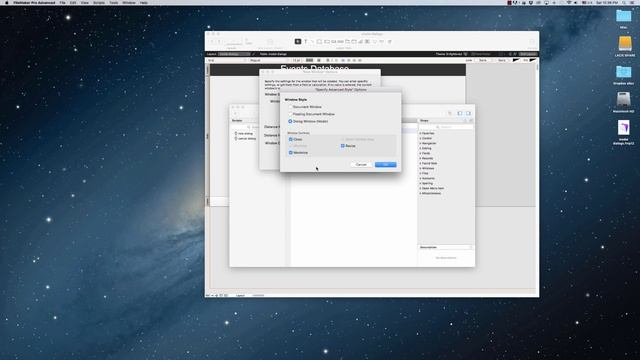640x360 pixels.
Task: Open the Apple menu
Action: point(7,2)
